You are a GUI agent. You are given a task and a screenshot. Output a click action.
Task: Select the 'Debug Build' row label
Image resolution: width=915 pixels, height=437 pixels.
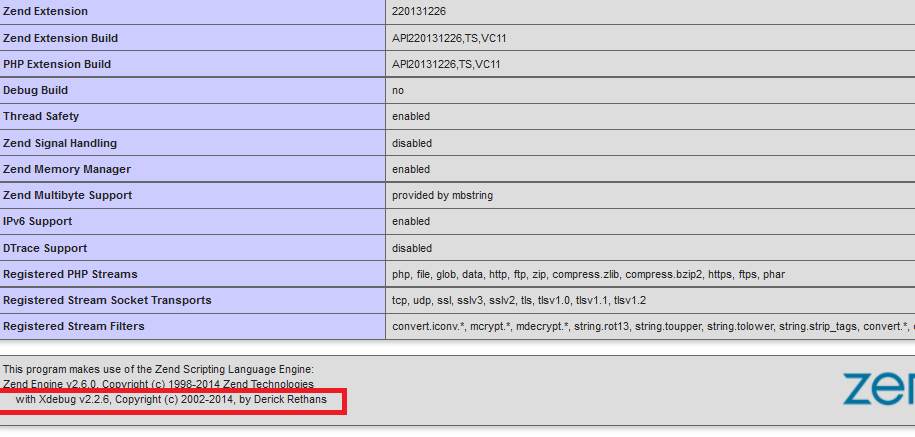pyautogui.click(x=35, y=90)
